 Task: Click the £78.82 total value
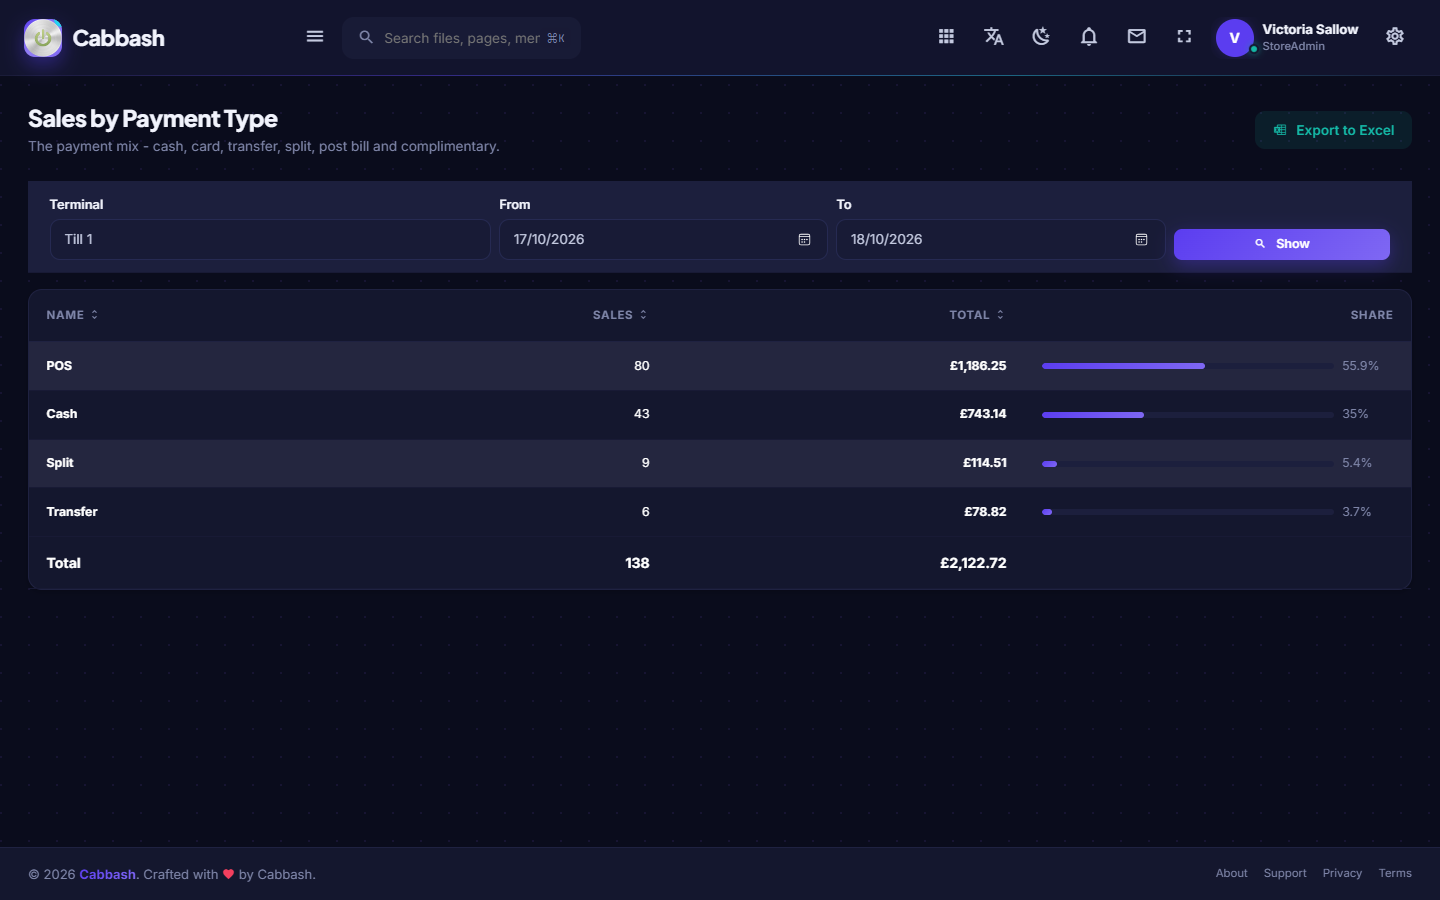[985, 512]
